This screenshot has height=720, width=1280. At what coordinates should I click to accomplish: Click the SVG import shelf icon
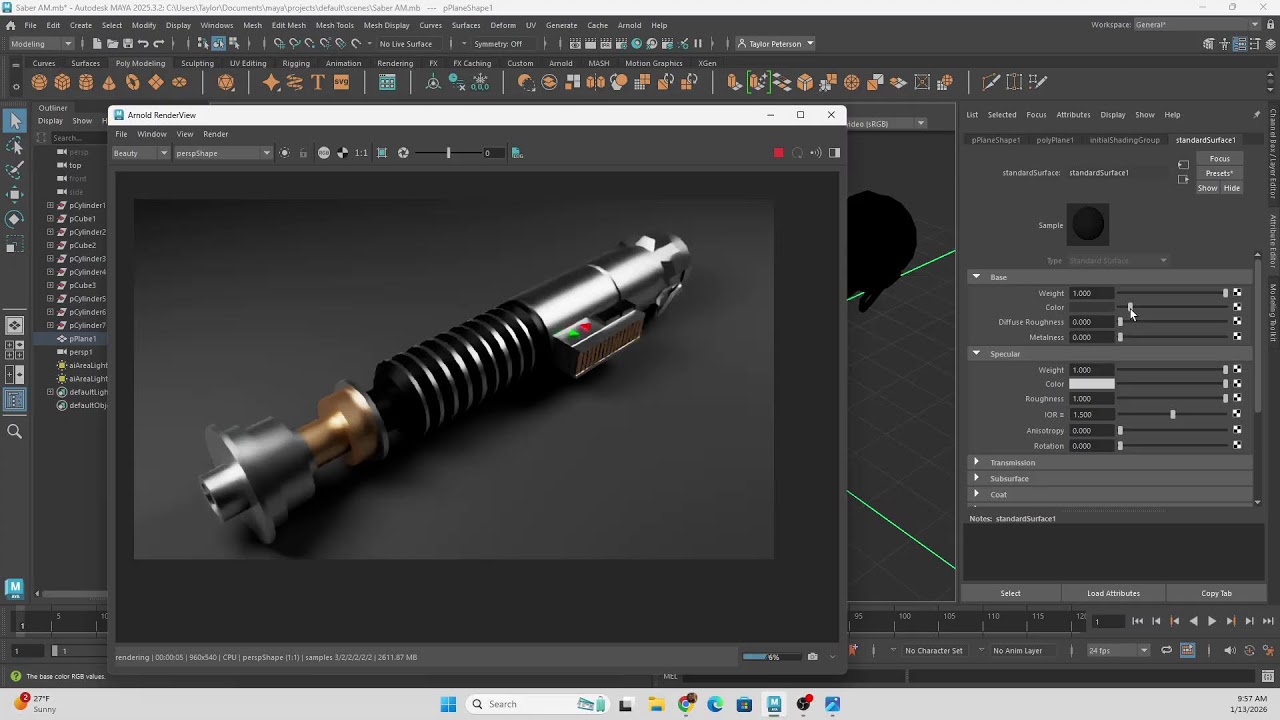(341, 83)
